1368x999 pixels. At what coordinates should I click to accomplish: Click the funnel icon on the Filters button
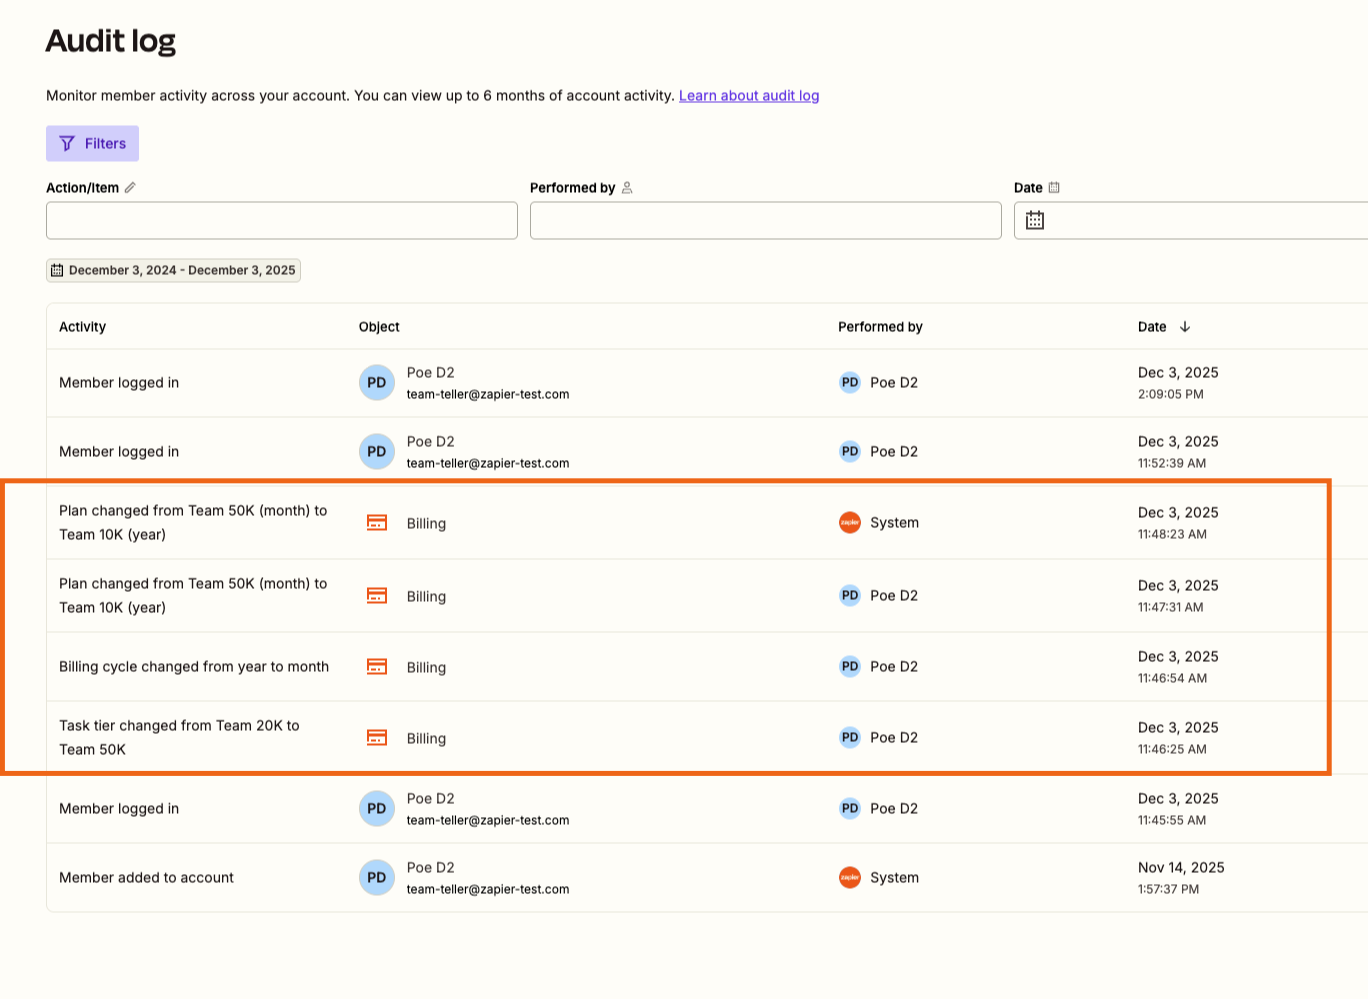click(x=68, y=143)
